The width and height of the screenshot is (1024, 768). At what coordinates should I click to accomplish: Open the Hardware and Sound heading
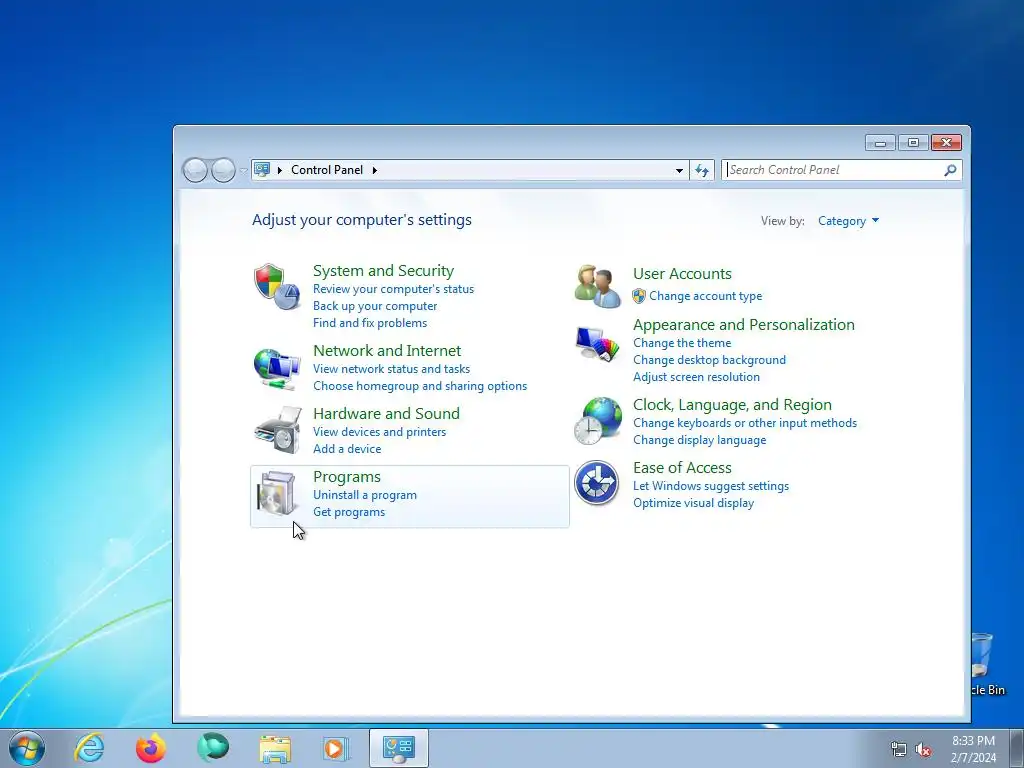[386, 413]
